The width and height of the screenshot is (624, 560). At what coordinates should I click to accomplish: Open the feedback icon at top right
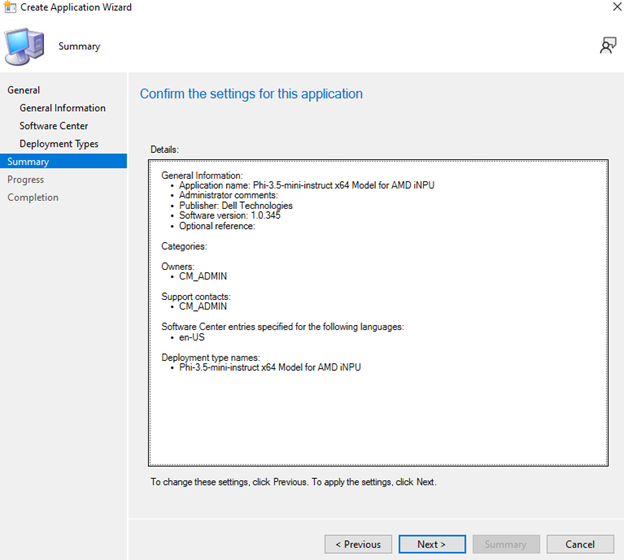tap(607, 45)
